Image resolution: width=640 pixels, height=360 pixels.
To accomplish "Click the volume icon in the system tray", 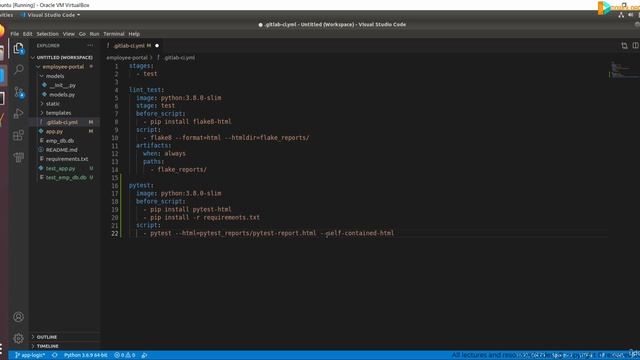I will (x=631, y=15).
